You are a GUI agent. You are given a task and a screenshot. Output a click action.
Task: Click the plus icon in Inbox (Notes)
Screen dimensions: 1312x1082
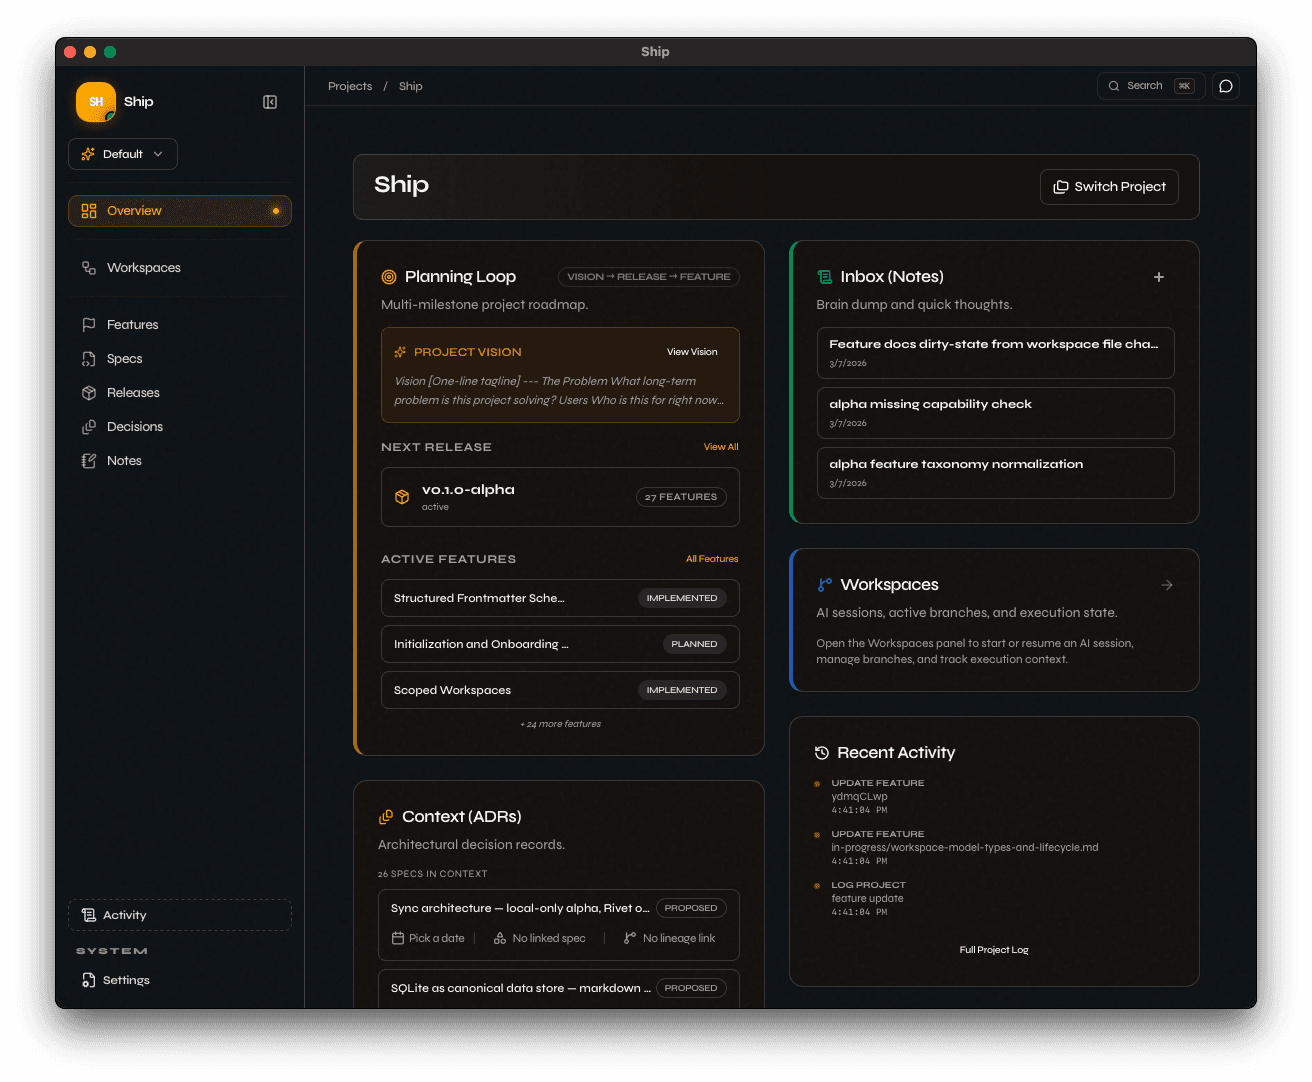[1159, 277]
